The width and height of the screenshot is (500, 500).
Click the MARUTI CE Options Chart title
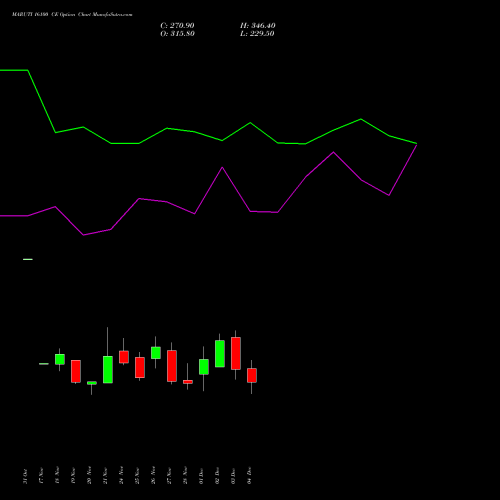pyautogui.click(x=72, y=15)
